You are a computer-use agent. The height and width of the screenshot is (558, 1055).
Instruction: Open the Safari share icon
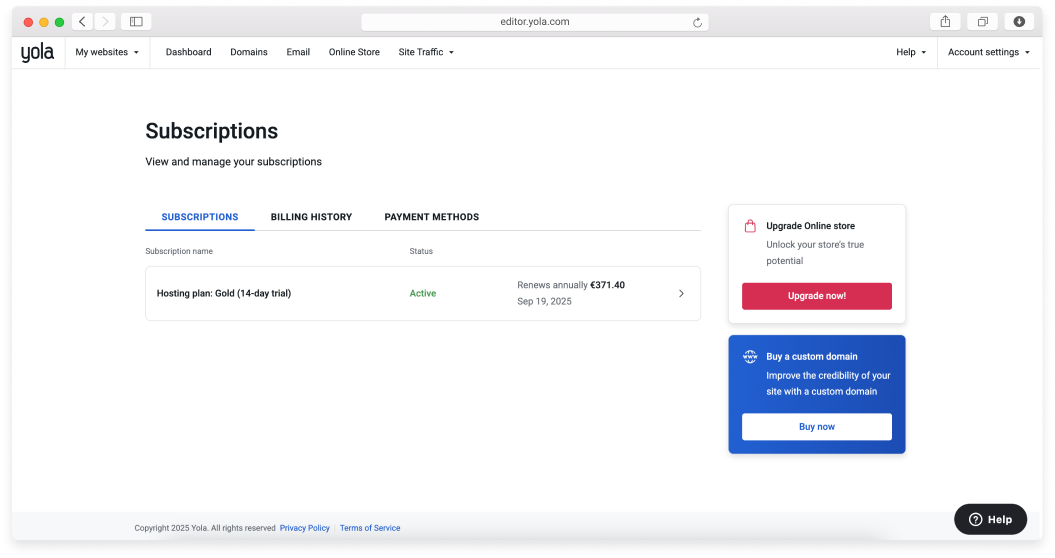[945, 21]
